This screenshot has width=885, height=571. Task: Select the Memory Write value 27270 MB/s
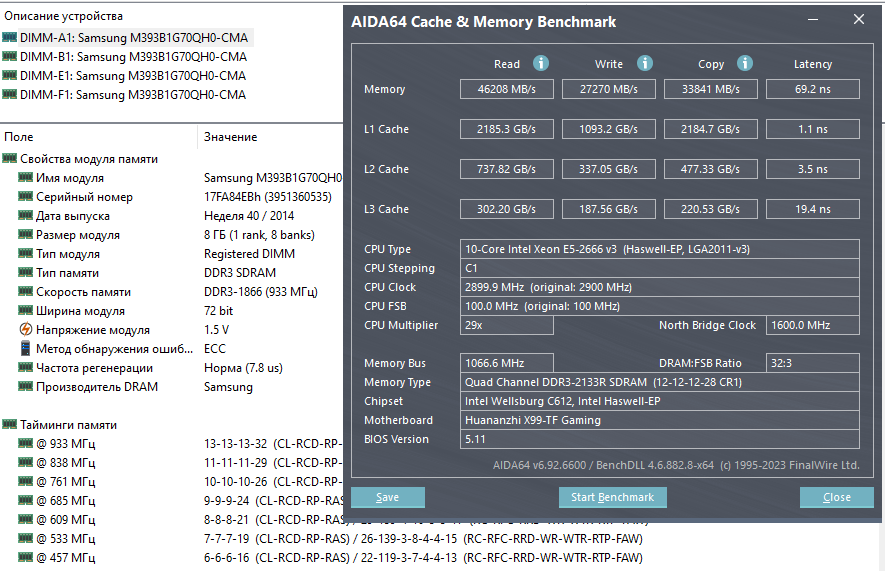[x=608, y=89]
